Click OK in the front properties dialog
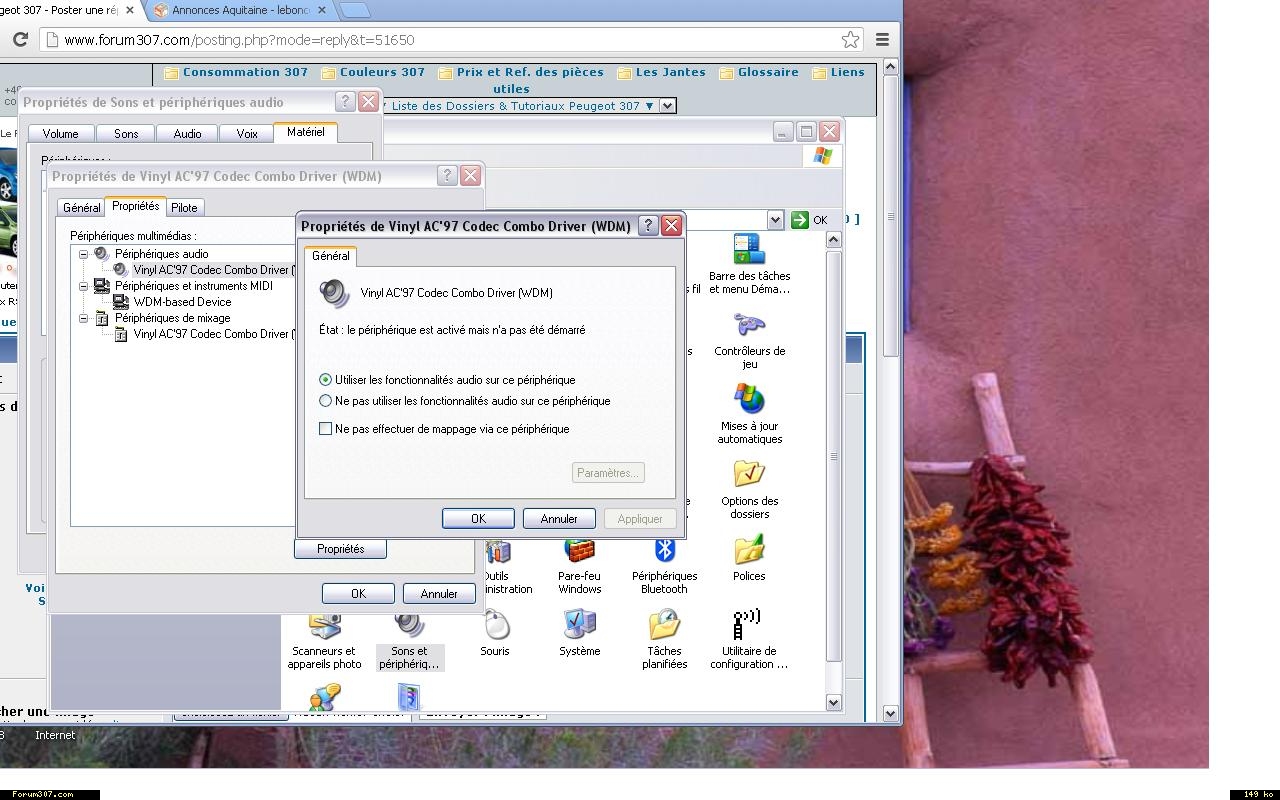This screenshot has width=1280, height=800. (478, 519)
